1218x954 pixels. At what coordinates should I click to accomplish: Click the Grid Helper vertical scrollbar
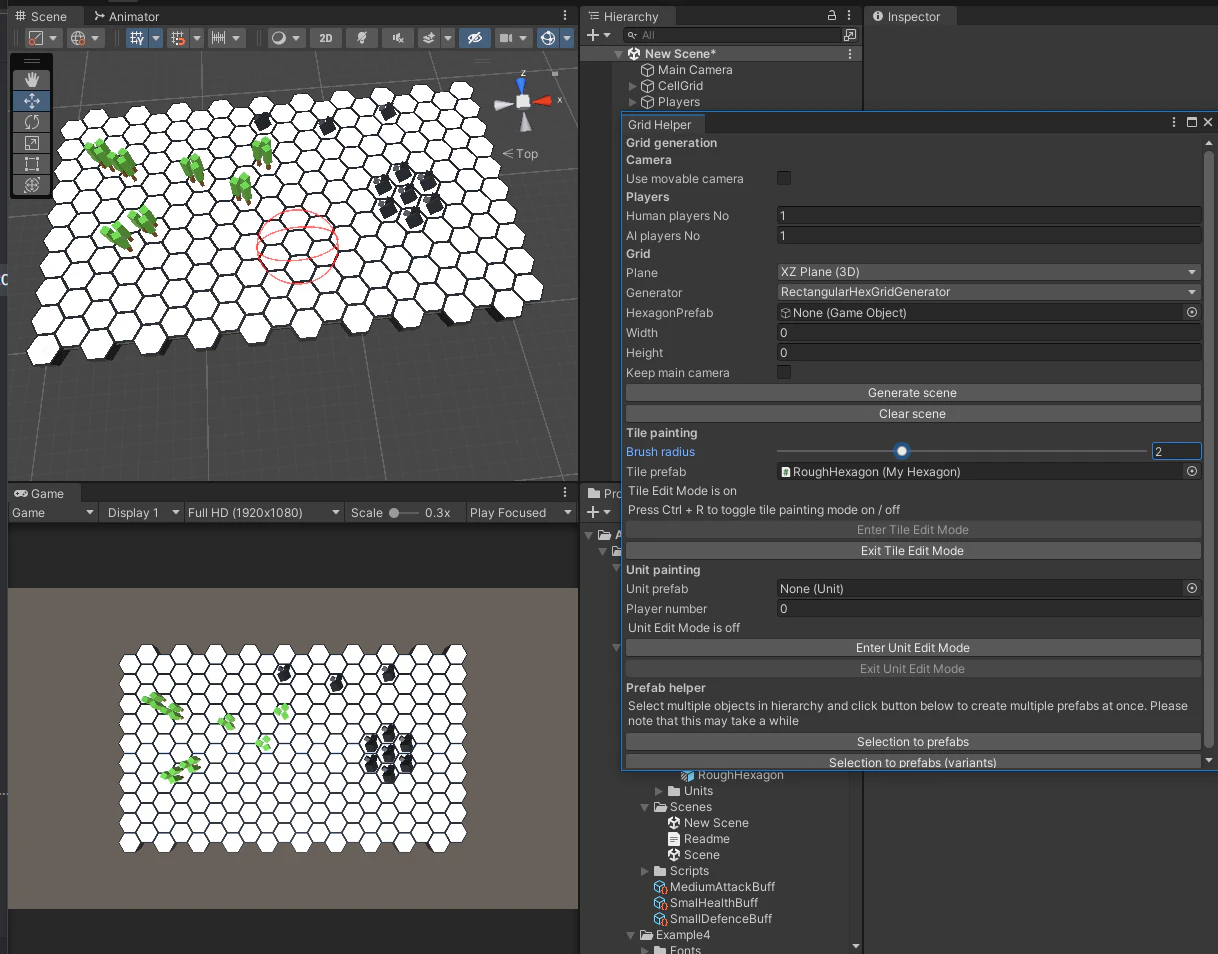[x=1209, y=449]
